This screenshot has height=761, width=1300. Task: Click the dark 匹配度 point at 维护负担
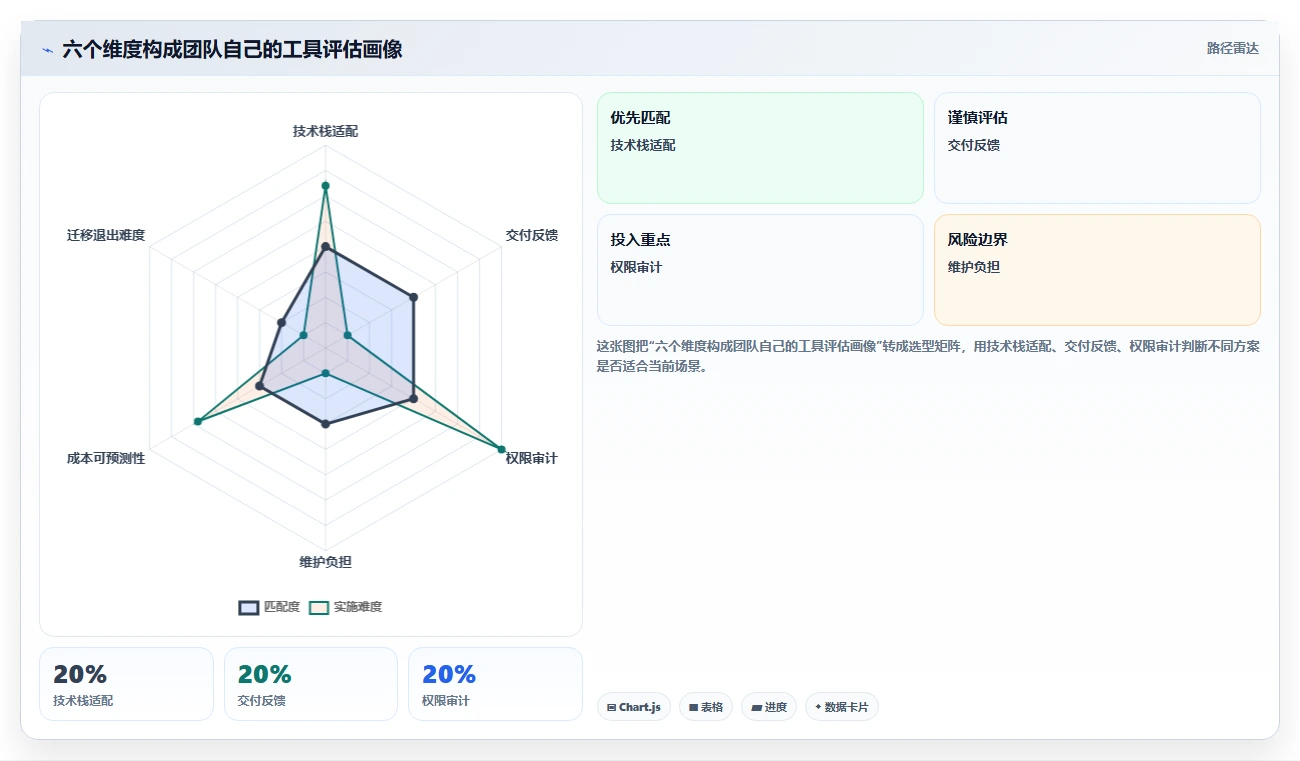[325, 424]
